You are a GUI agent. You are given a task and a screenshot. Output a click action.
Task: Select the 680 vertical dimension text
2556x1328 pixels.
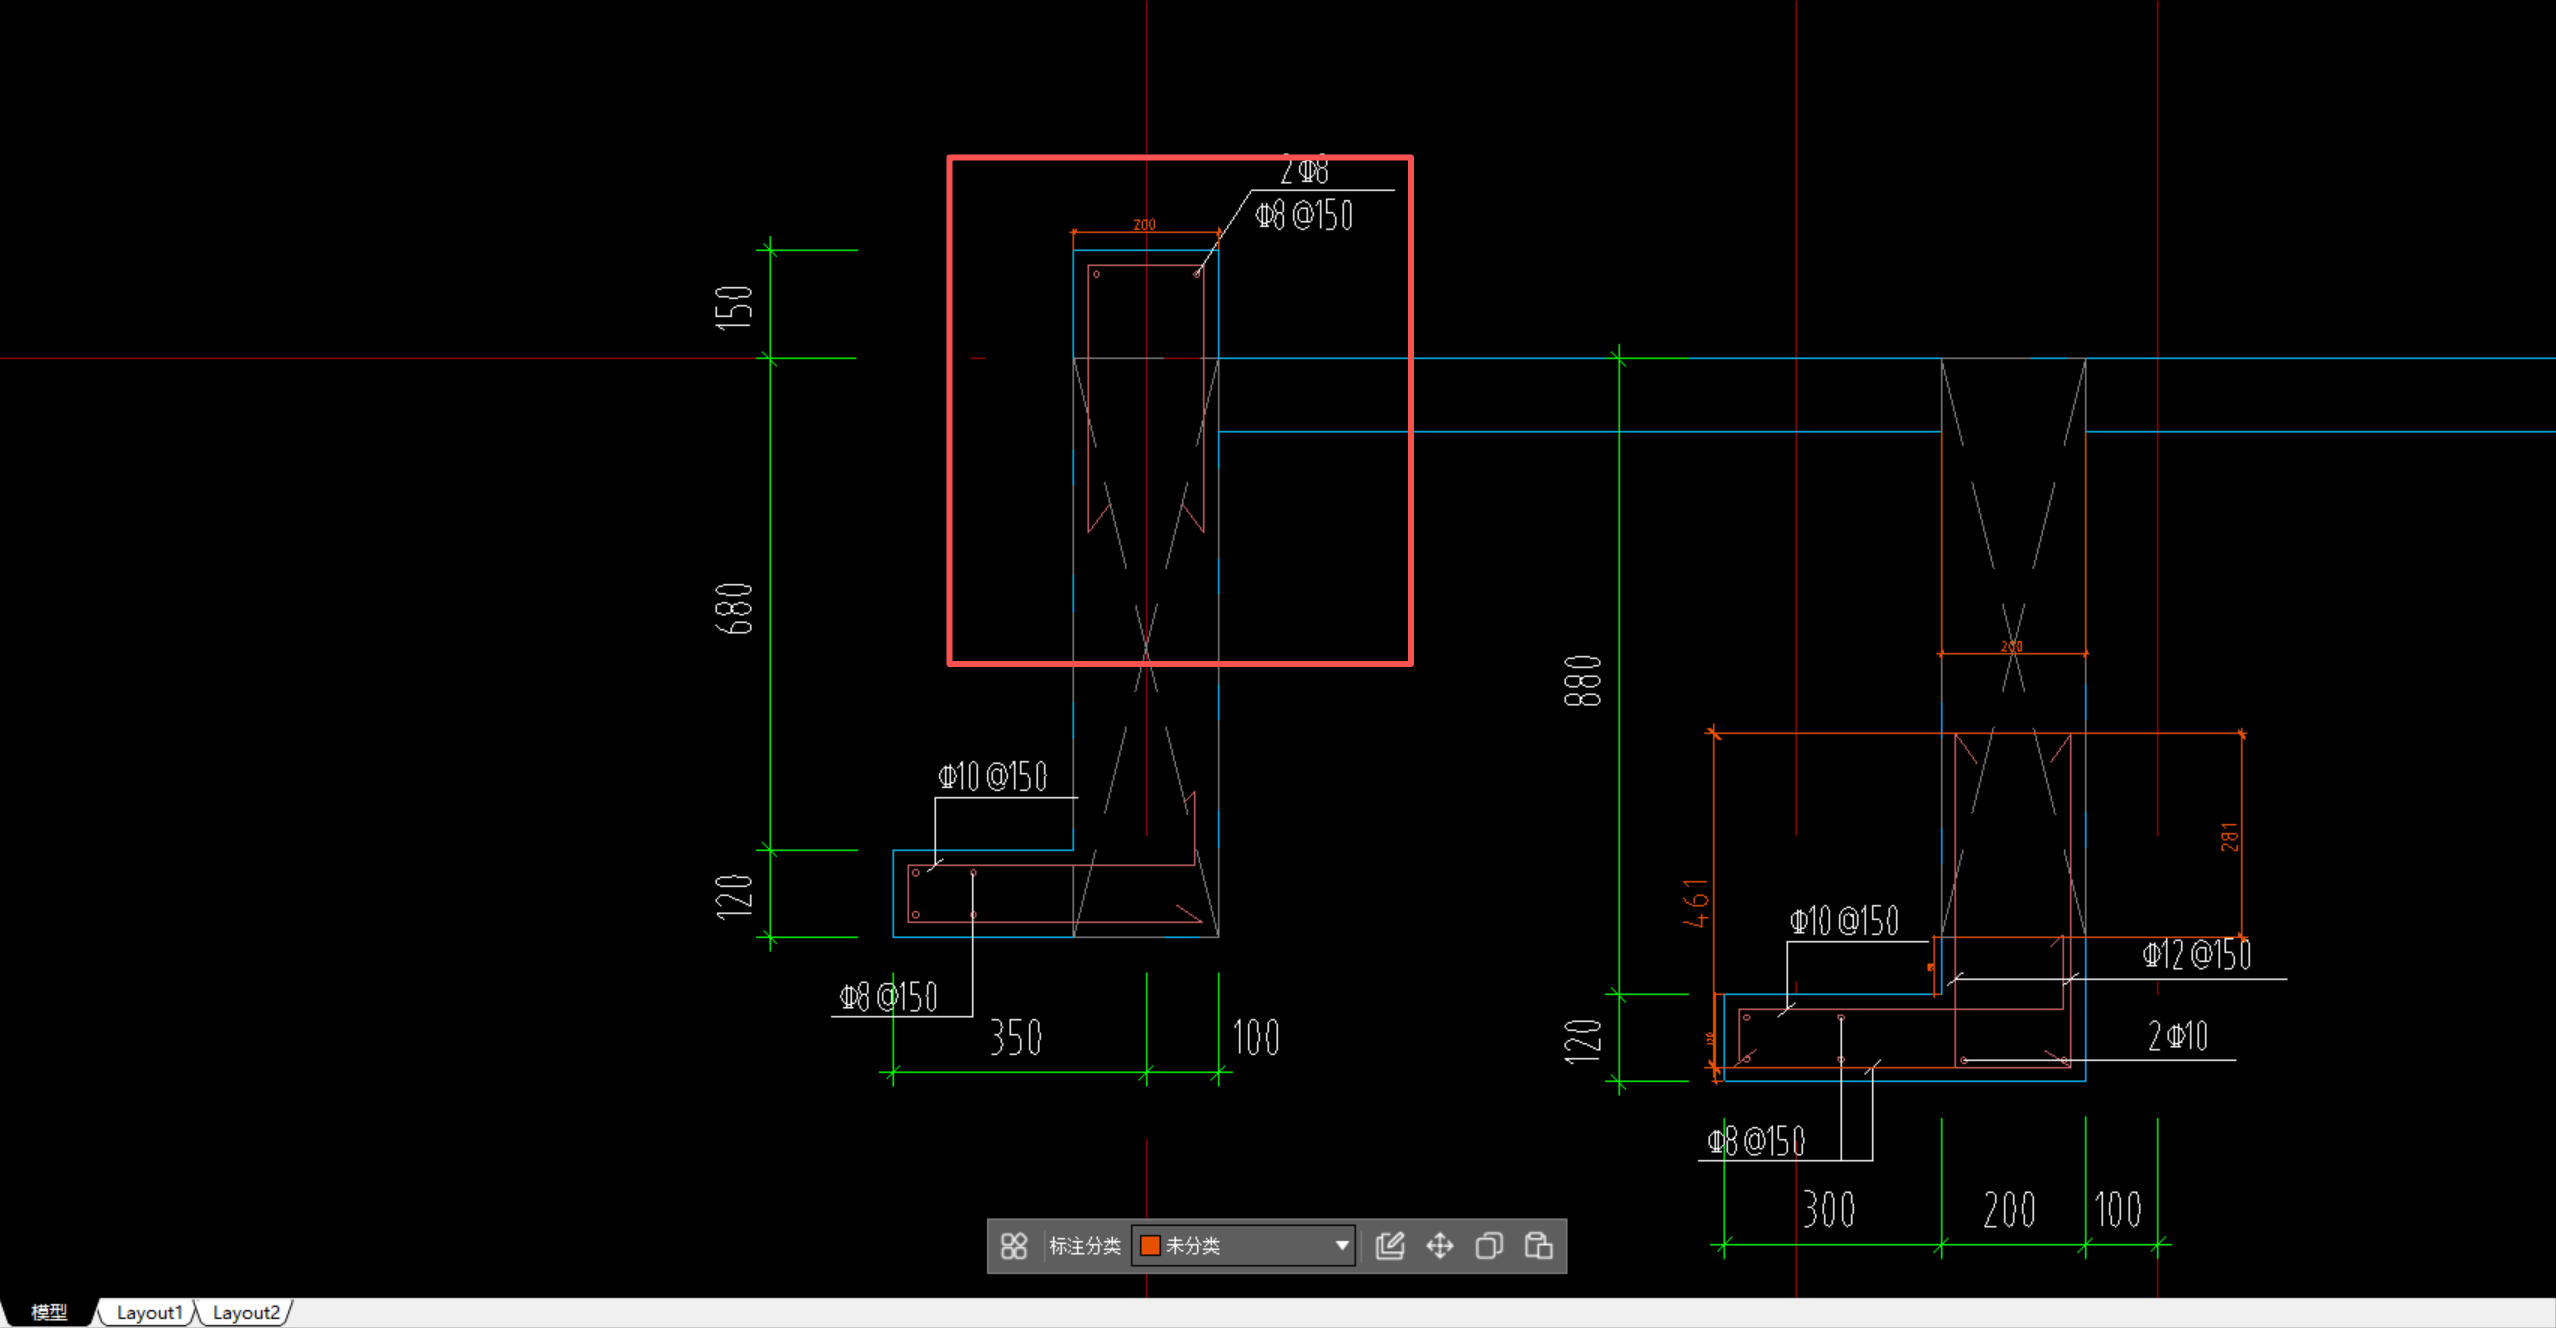coord(734,608)
